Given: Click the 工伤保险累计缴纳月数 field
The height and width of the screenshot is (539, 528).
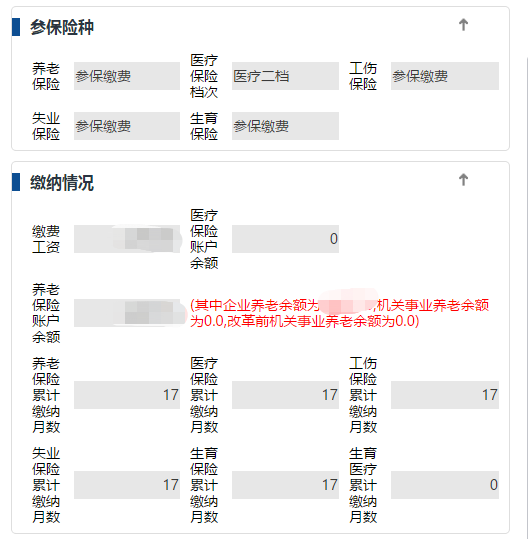Looking at the screenshot, I should 445,395.
